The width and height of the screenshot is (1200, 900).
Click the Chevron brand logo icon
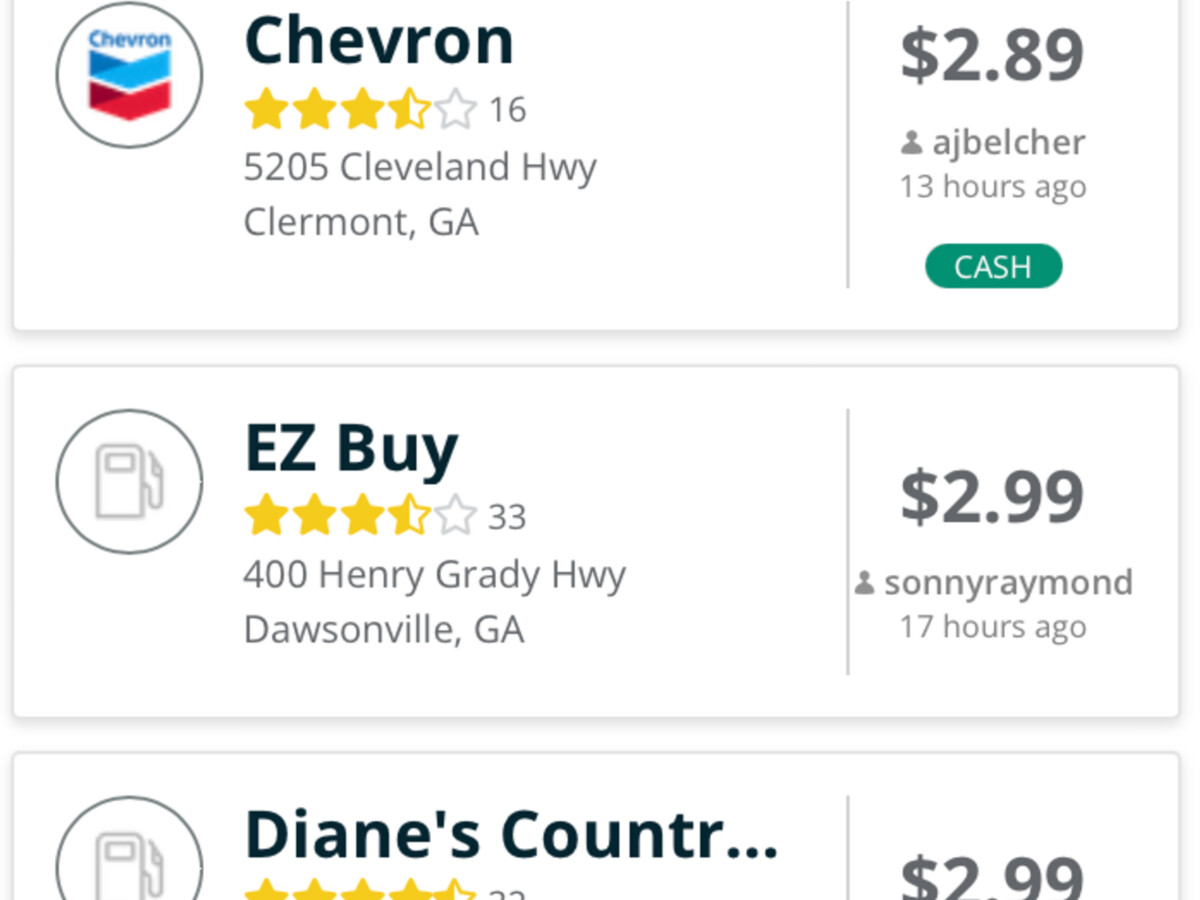[x=129, y=74]
